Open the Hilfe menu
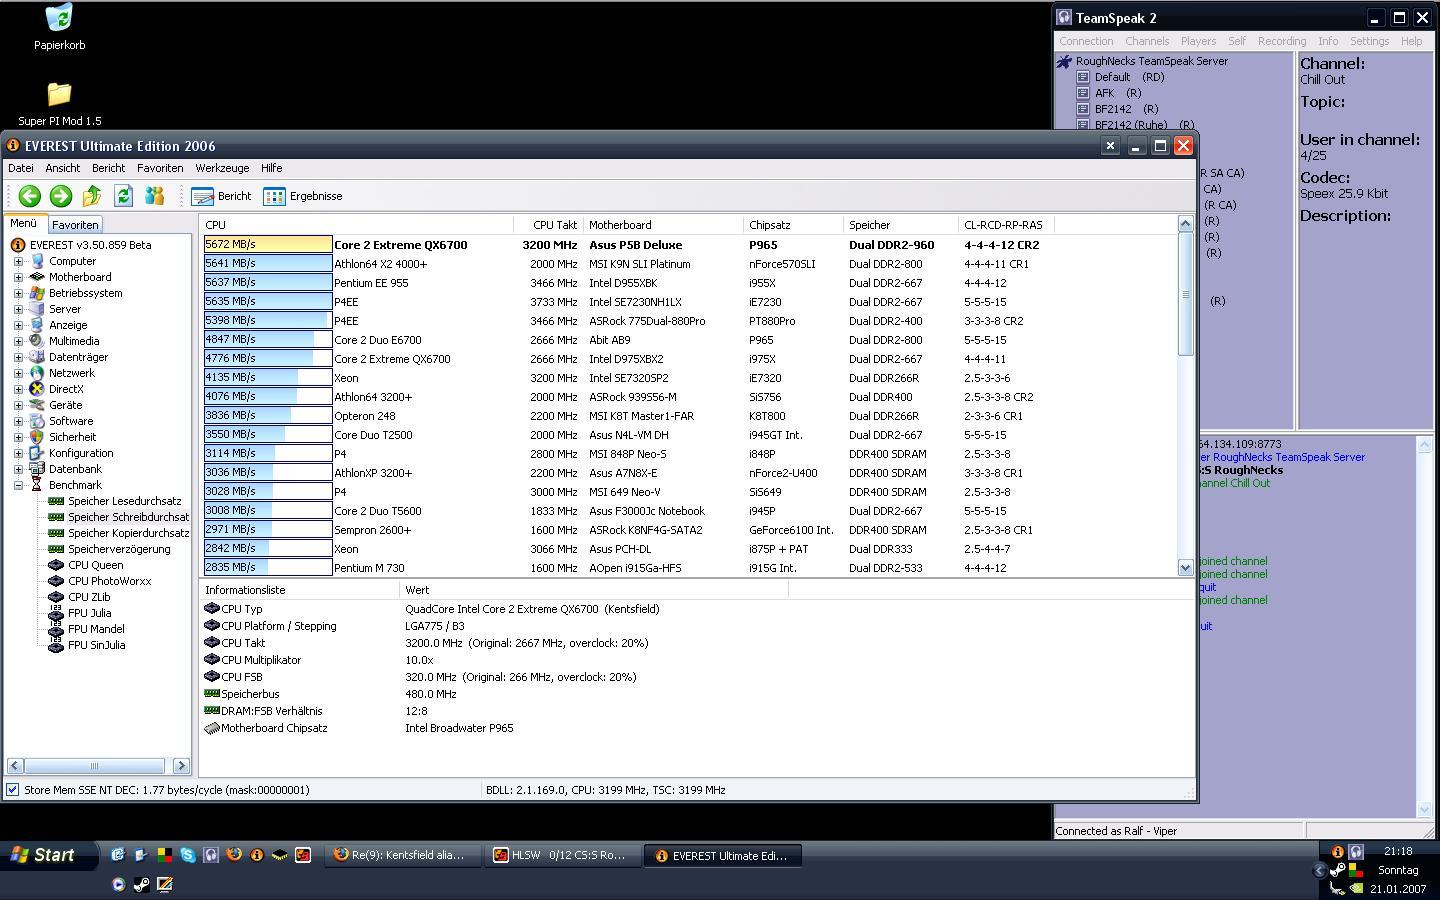This screenshot has height=900, width=1440. 271,168
